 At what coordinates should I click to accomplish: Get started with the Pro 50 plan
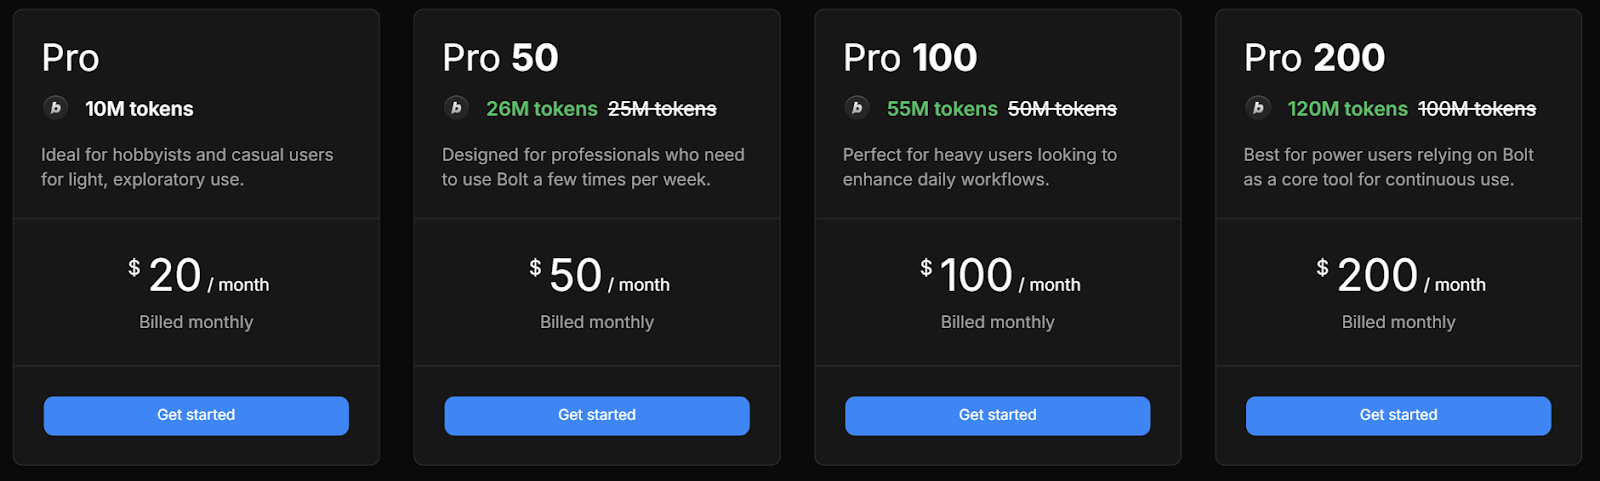(x=597, y=415)
